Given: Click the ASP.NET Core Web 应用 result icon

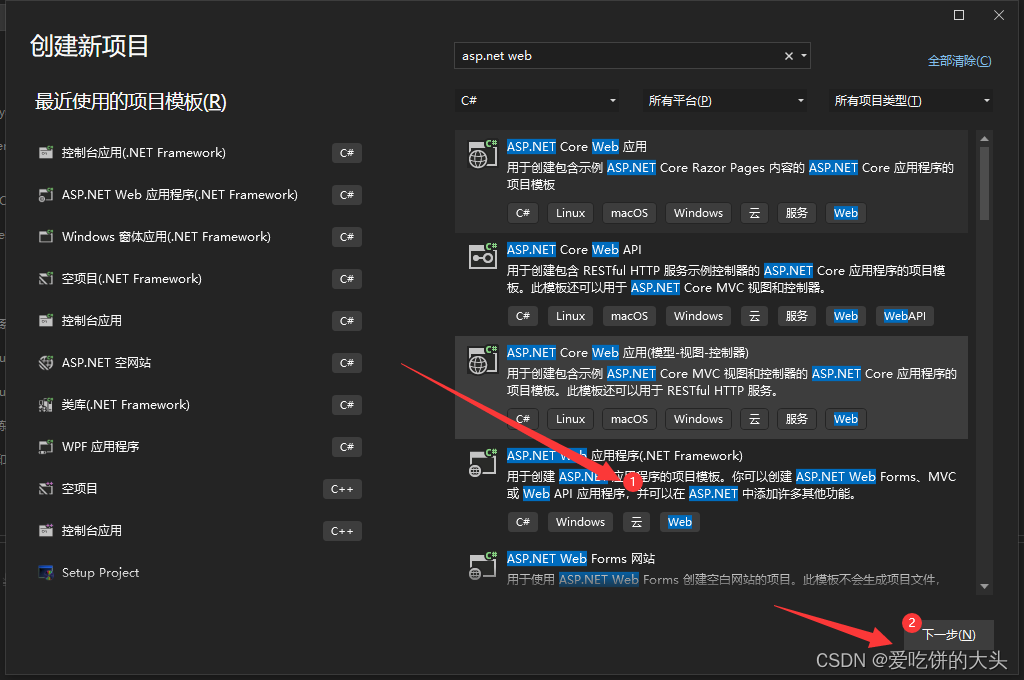Looking at the screenshot, I should coord(483,154).
